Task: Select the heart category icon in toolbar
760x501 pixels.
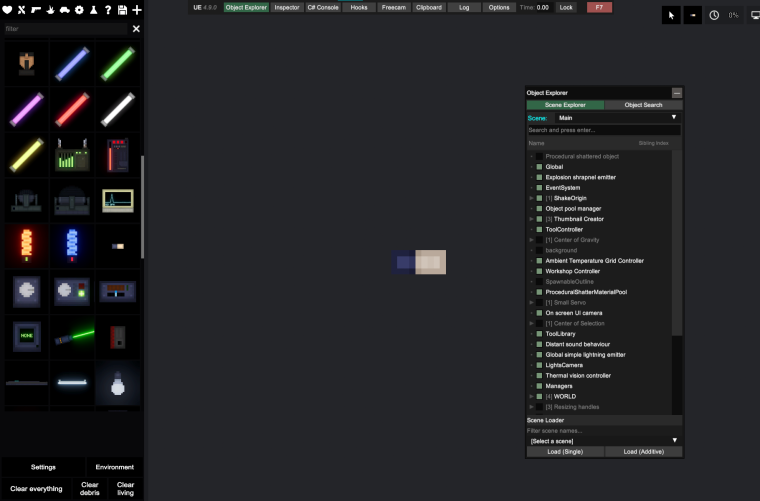Action: click(x=7, y=10)
